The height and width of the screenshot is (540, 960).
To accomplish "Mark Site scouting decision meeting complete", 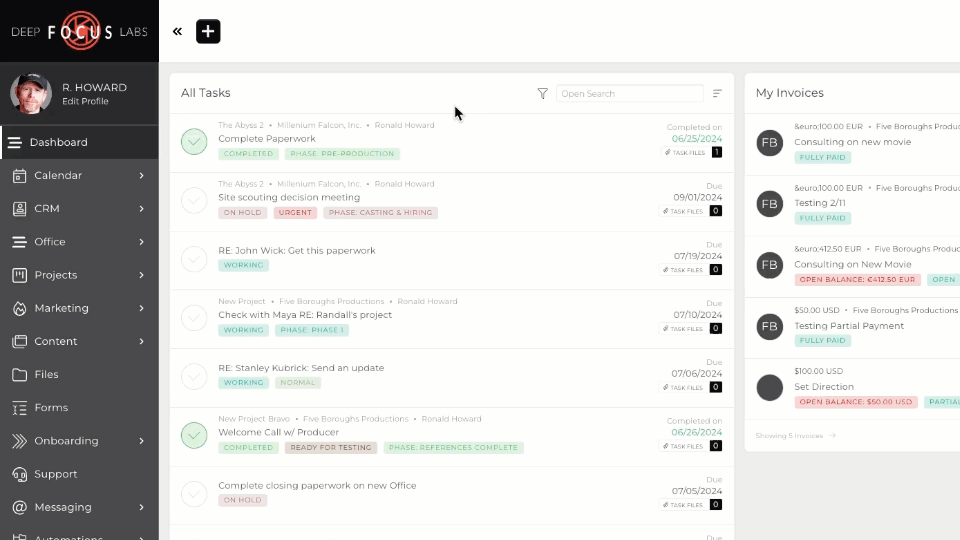I will tap(194, 201).
